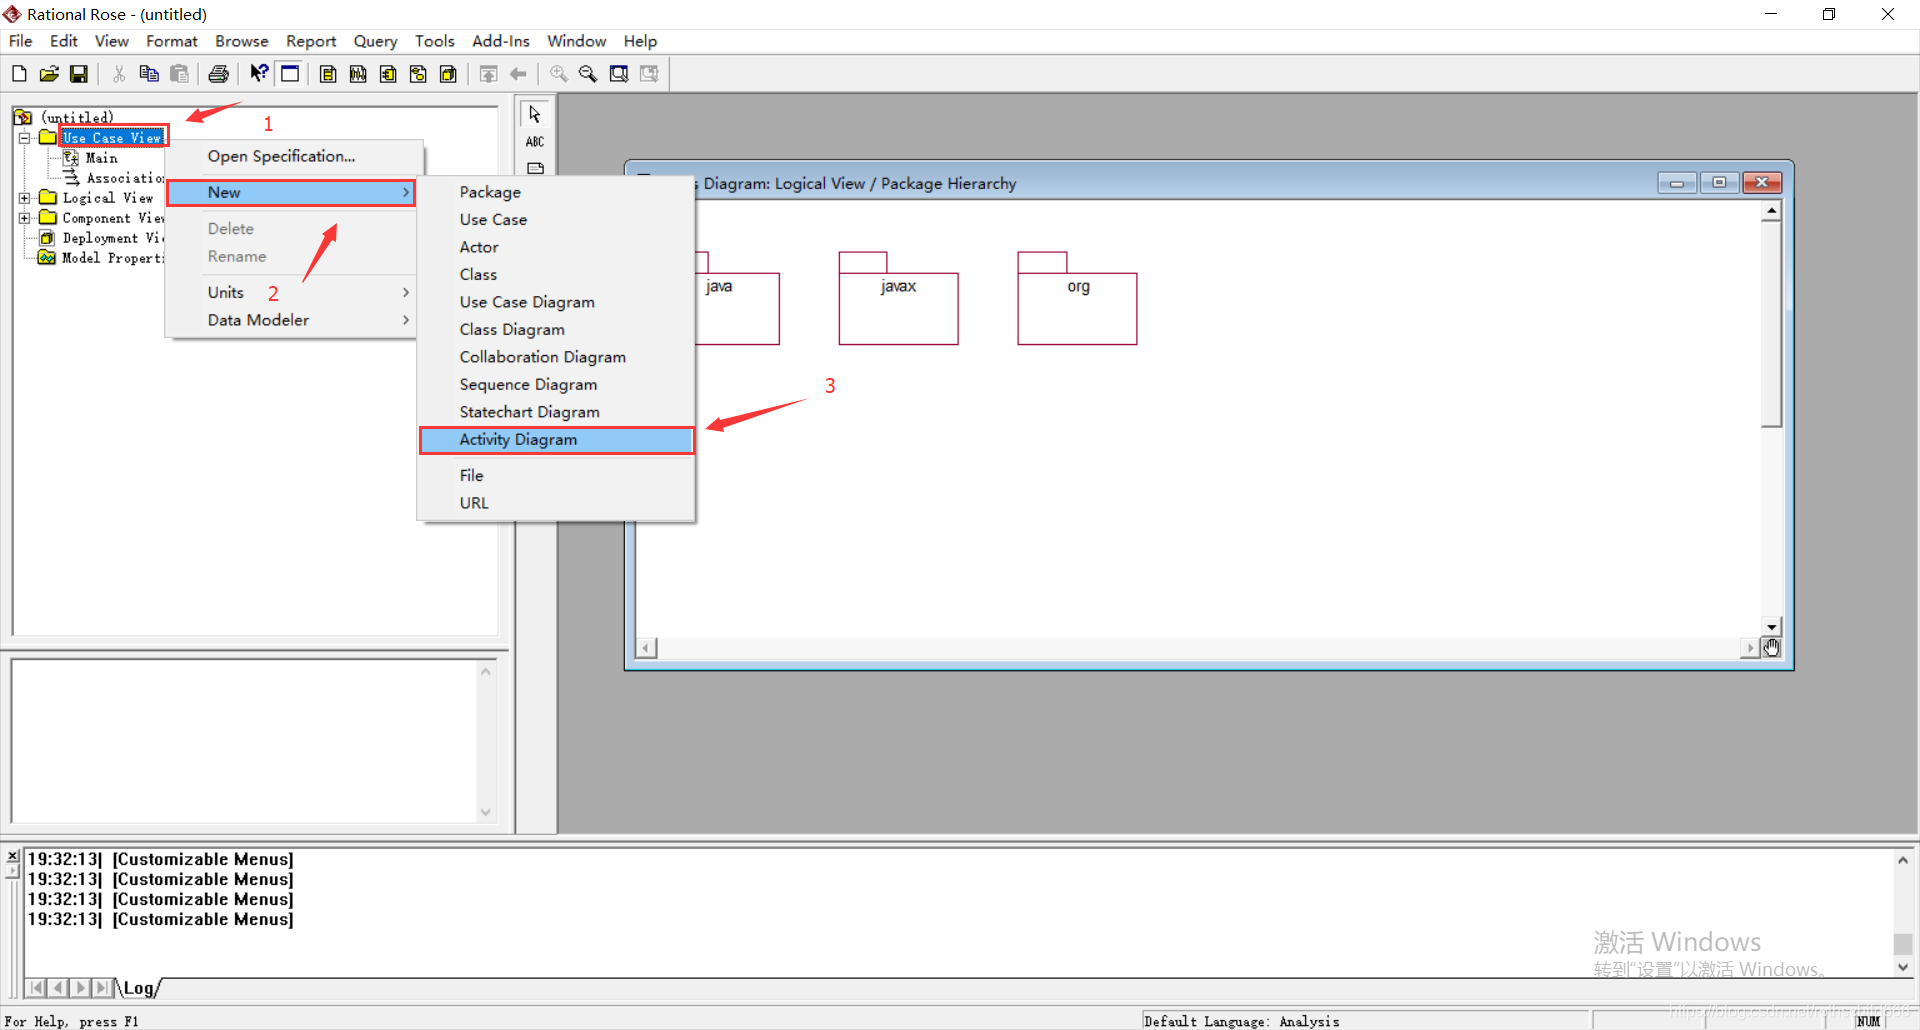Select Activity Diagram from New submenu
1920x1030 pixels.
tap(557, 440)
